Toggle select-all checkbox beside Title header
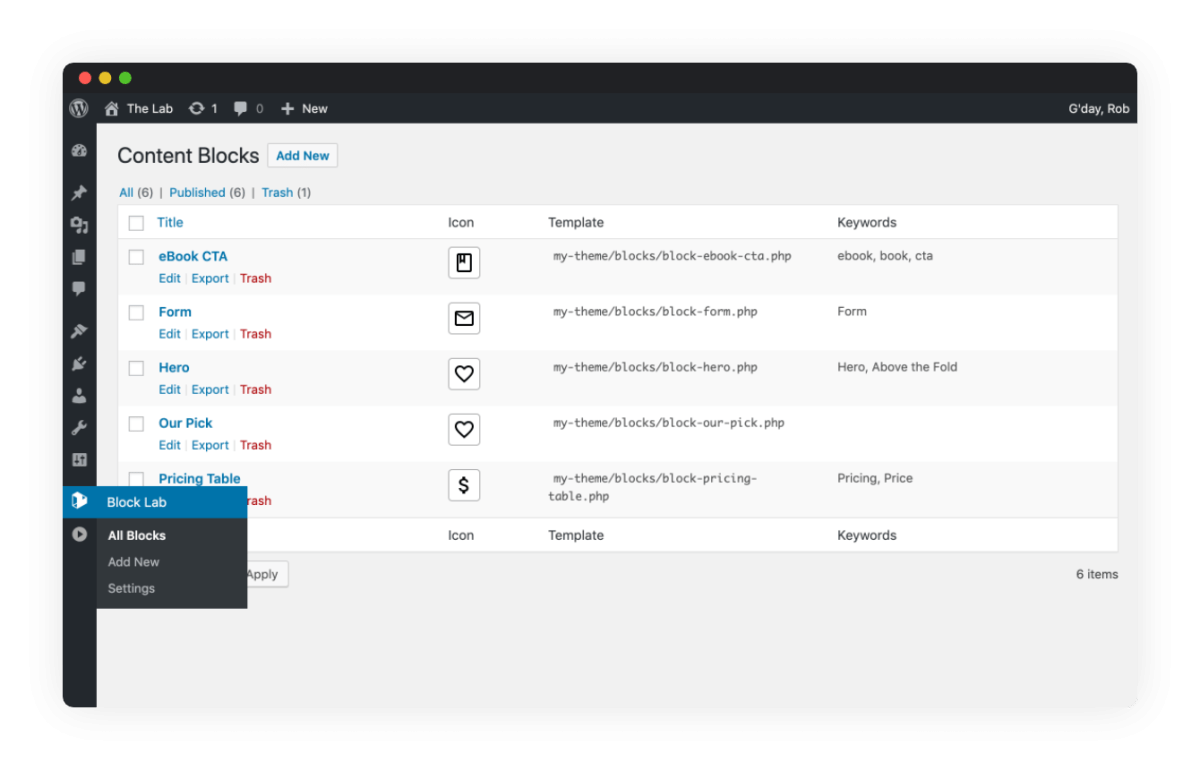Image resolution: width=1200 pixels, height=770 pixels. [136, 223]
